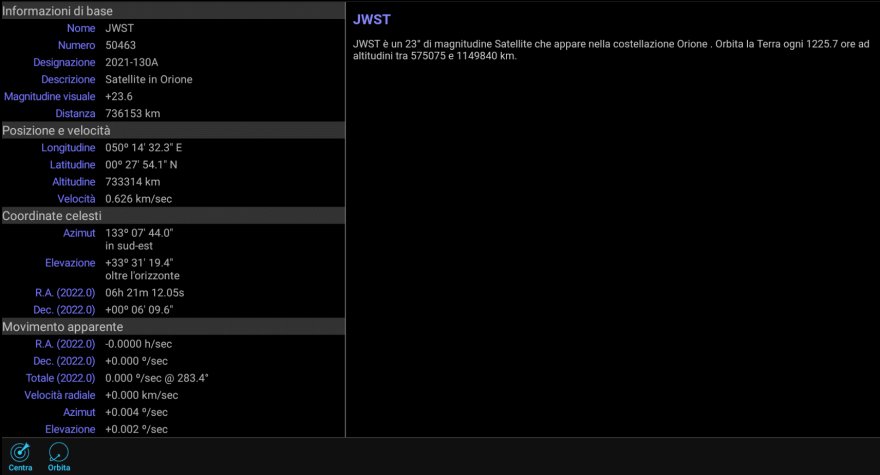Select the Numero value 50463

pos(121,45)
